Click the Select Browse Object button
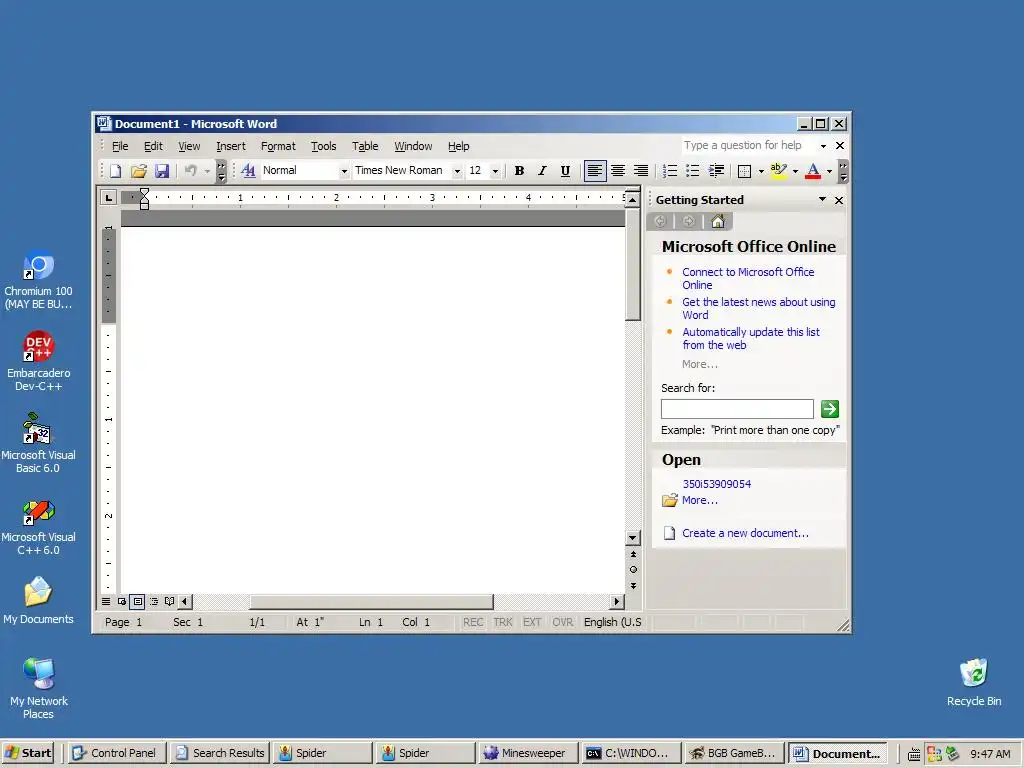The image size is (1024, 768). coord(633,569)
